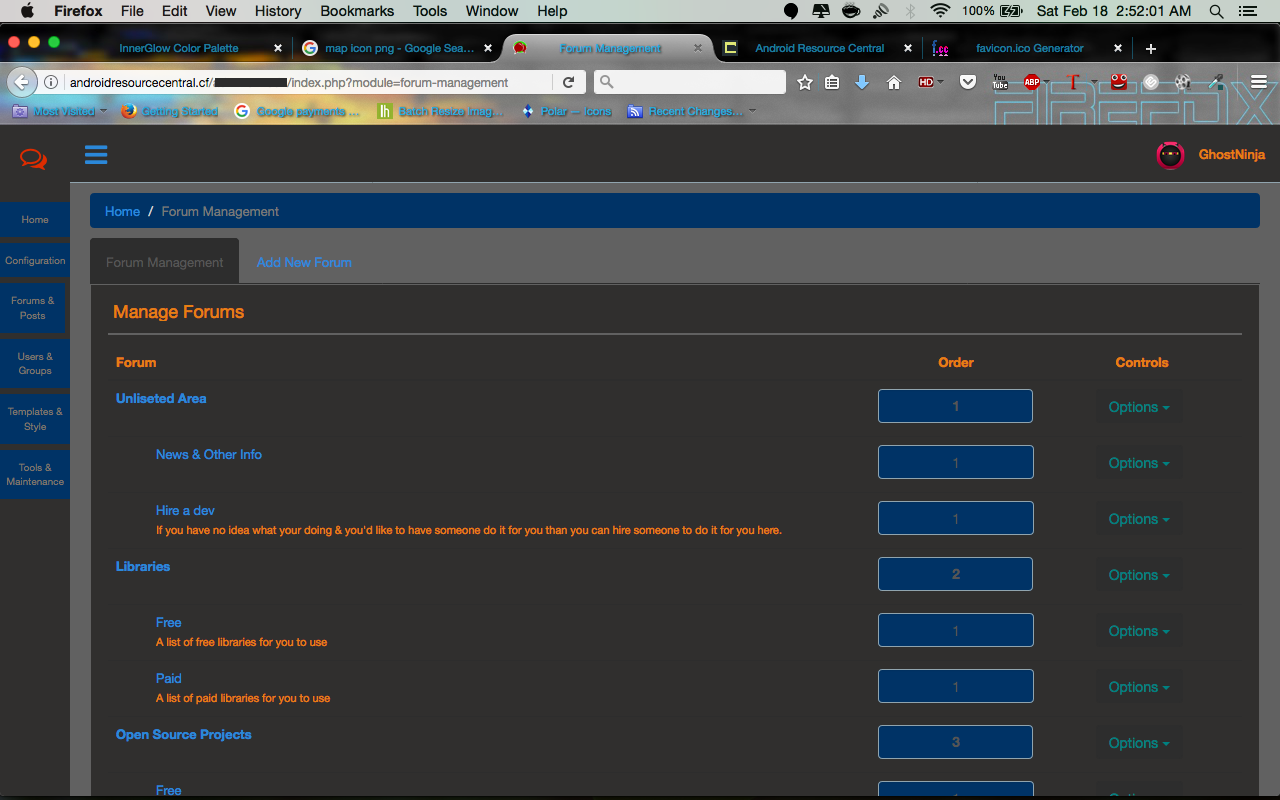The width and height of the screenshot is (1280, 800).
Task: Click the red smiley face extension icon
Action: pos(1119,82)
